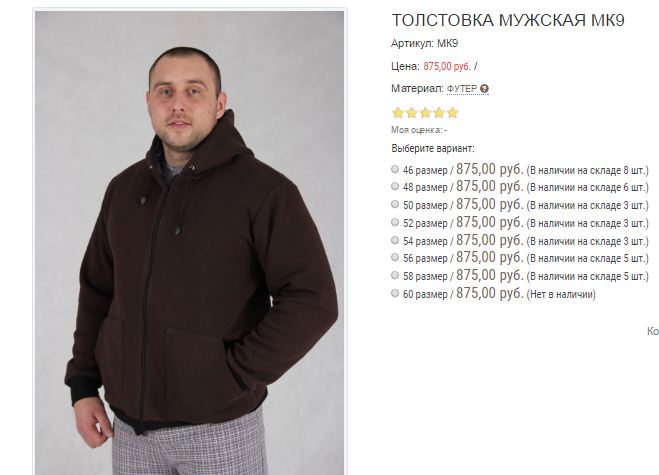Click the Артикул: МК9 text
The image size is (659, 475).
(424, 43)
